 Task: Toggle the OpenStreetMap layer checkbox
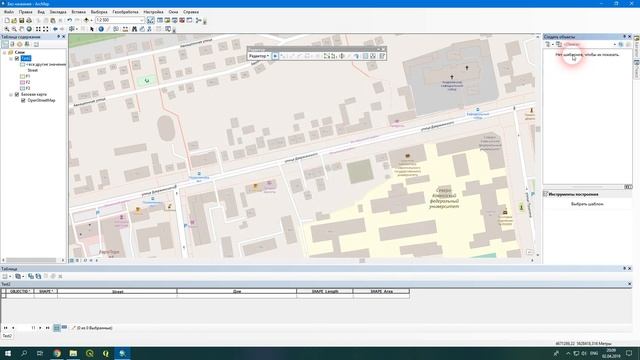(23, 100)
